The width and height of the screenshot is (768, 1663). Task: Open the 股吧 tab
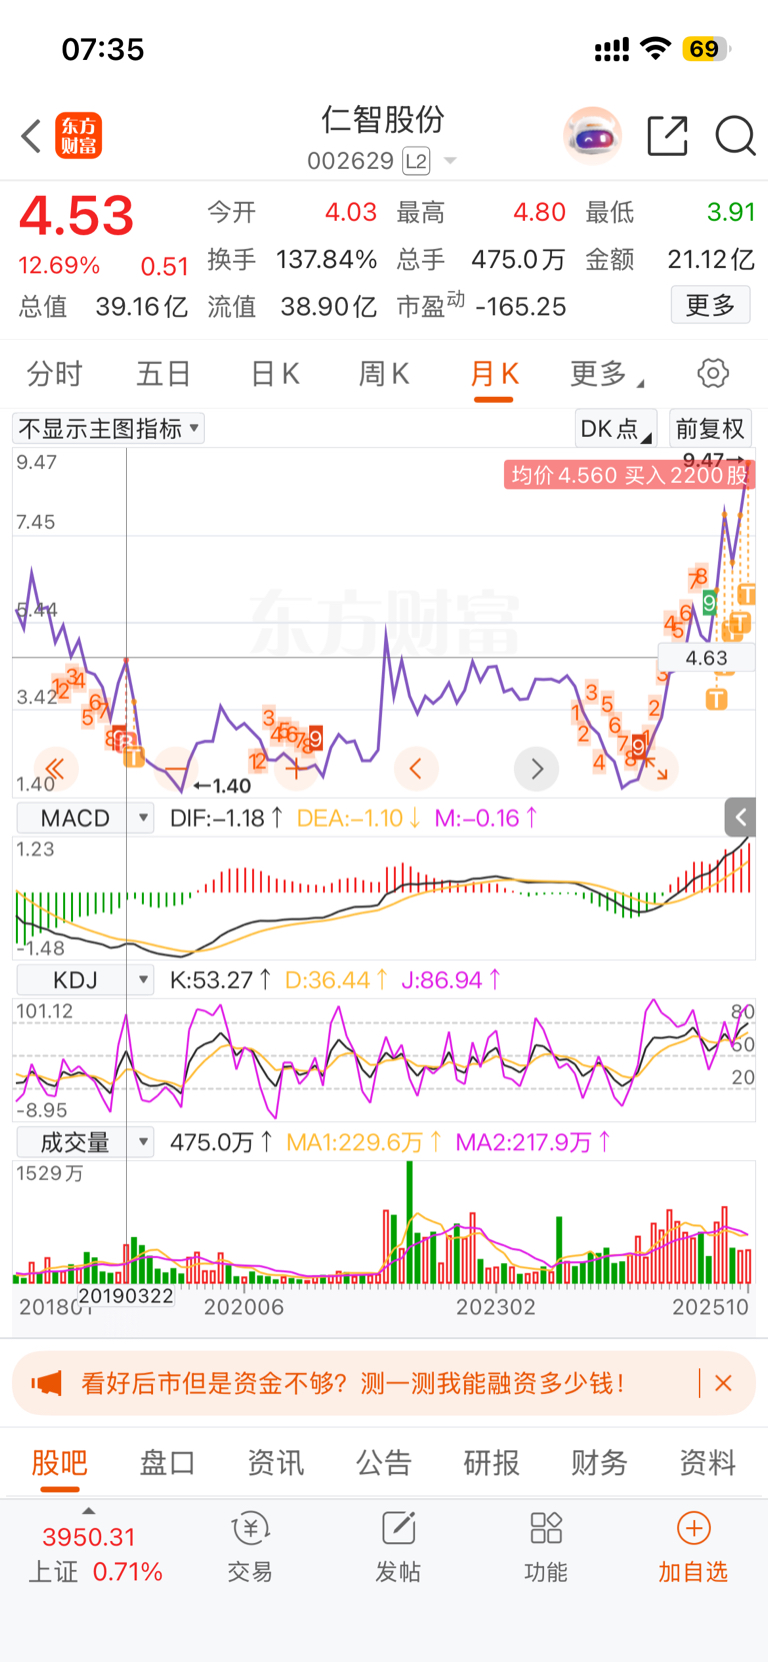click(x=60, y=1463)
